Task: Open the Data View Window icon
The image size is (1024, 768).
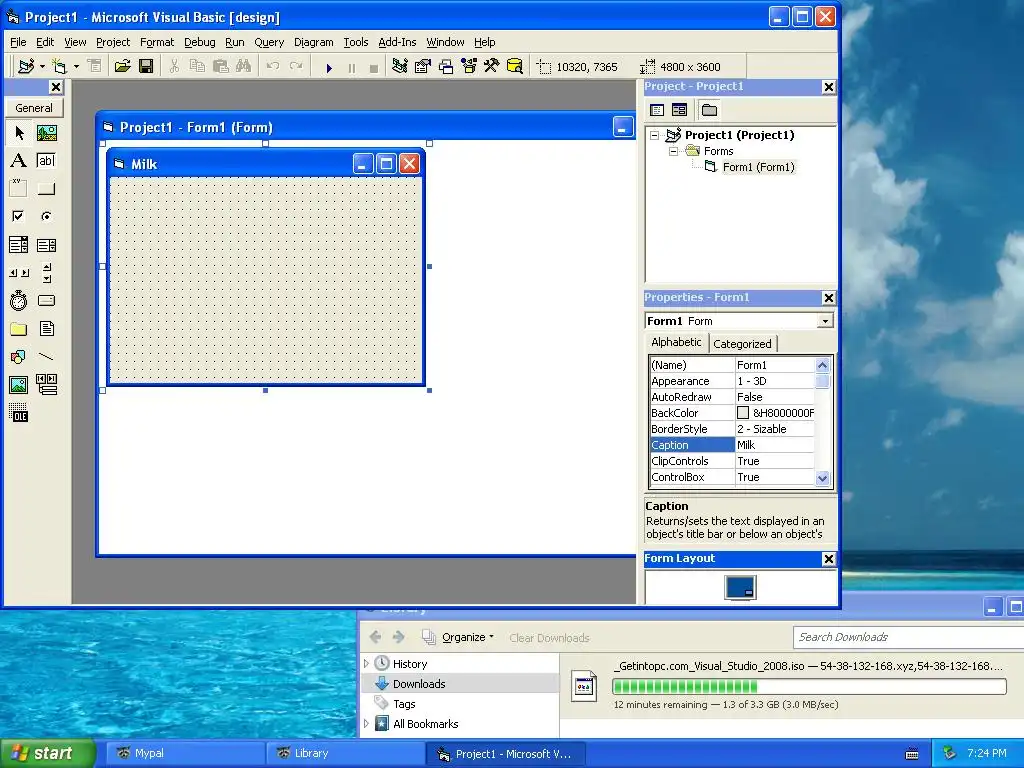Action: [x=515, y=67]
